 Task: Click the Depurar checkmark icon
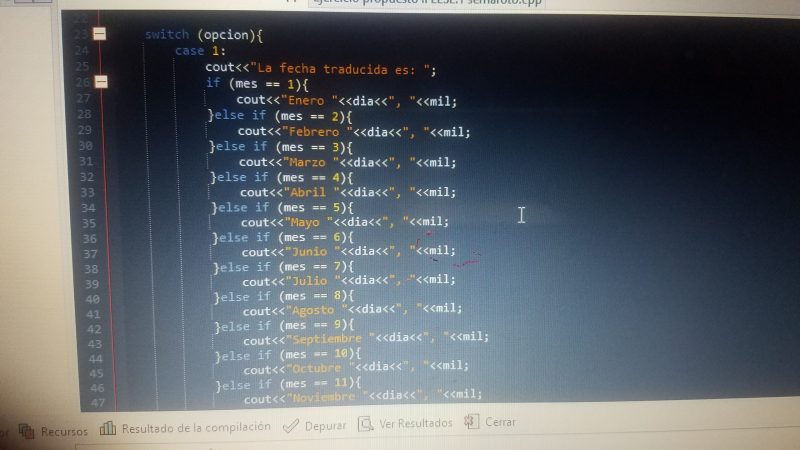[291, 425]
